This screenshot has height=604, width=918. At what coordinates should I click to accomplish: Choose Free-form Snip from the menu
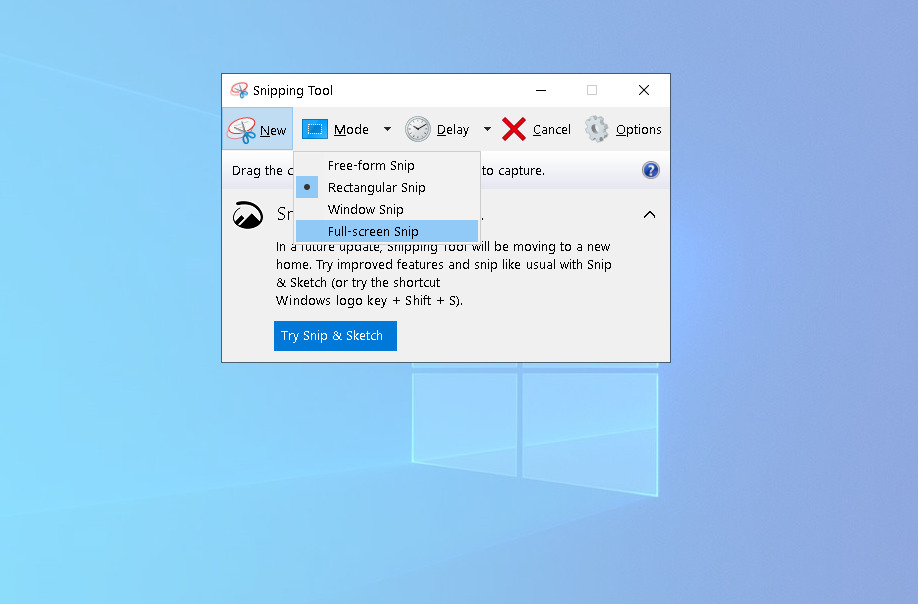(371, 165)
